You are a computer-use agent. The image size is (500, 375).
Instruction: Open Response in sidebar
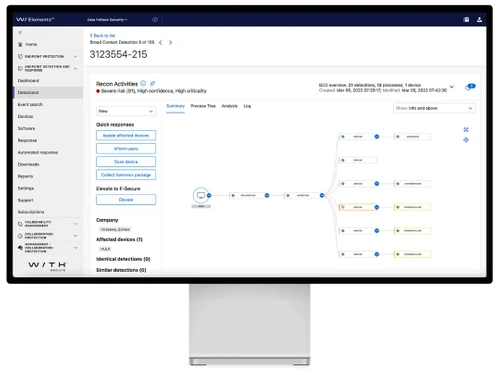click(48, 140)
